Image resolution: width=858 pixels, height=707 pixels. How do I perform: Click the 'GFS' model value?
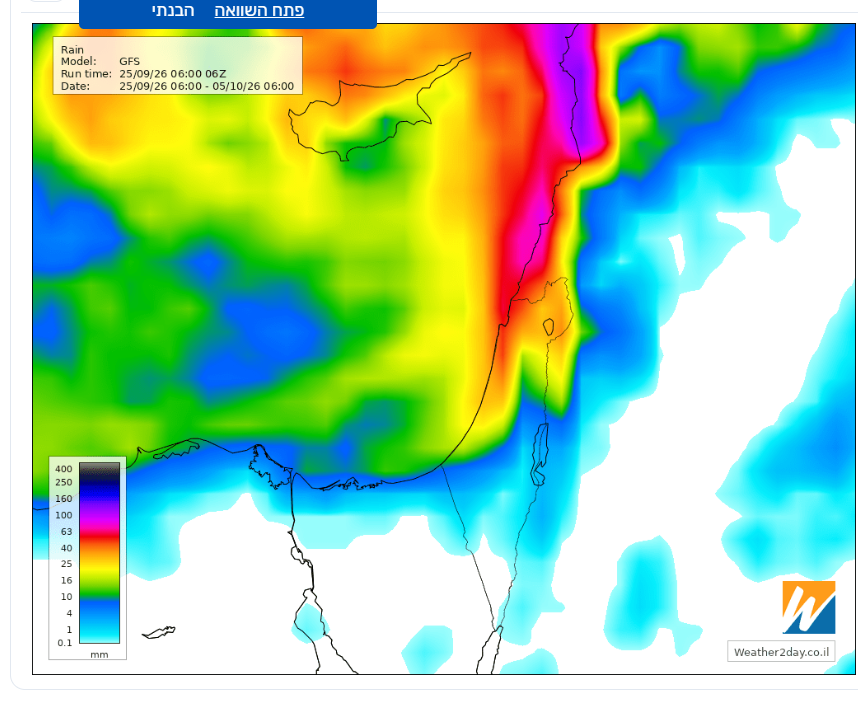pos(130,61)
